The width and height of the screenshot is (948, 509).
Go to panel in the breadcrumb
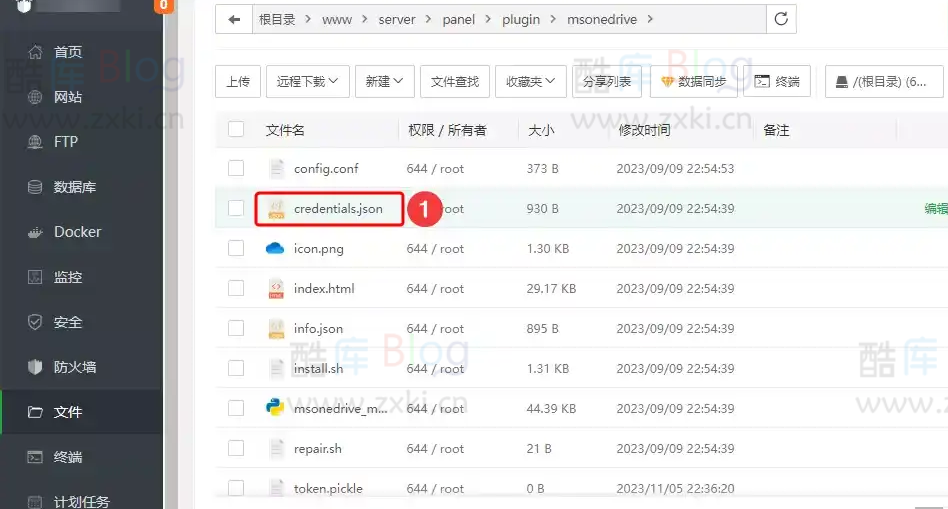(458, 20)
